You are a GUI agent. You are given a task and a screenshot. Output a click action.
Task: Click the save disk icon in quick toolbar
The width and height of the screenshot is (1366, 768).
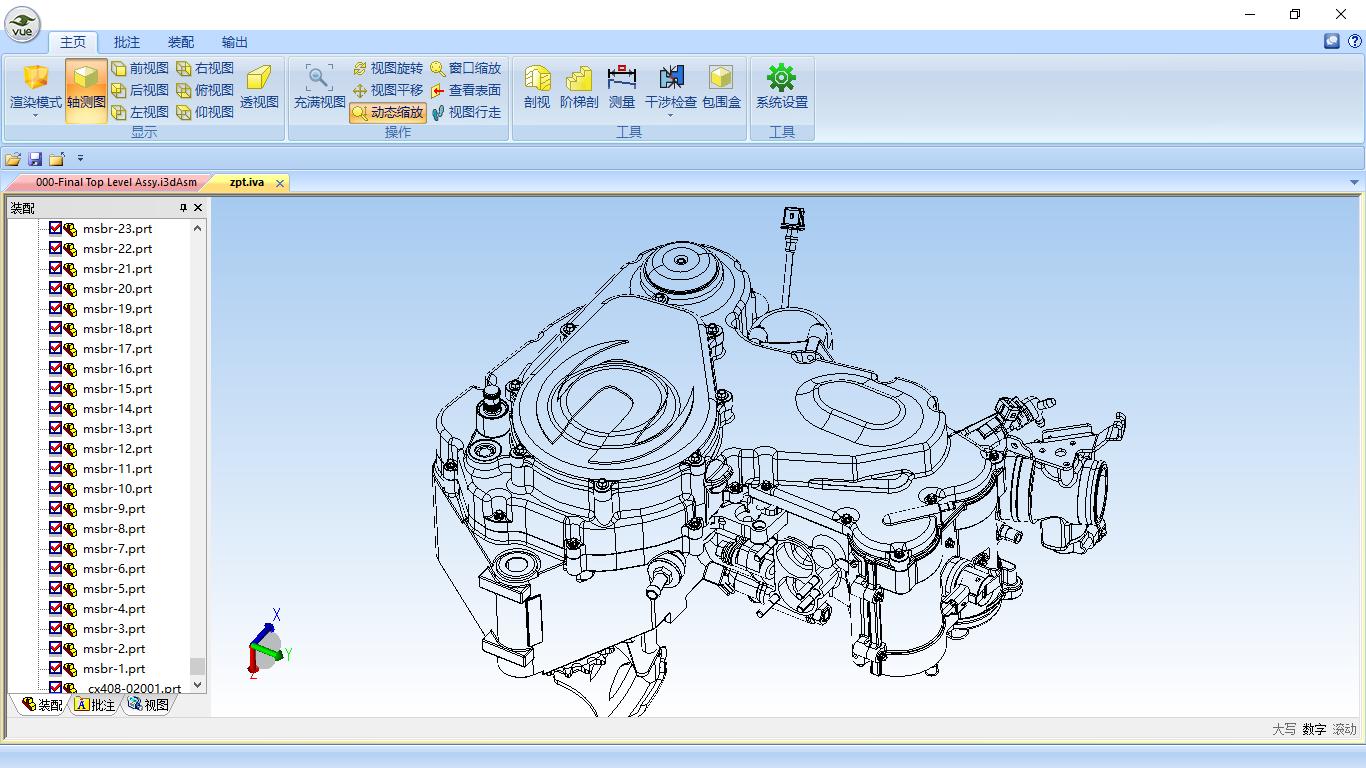tap(35, 158)
